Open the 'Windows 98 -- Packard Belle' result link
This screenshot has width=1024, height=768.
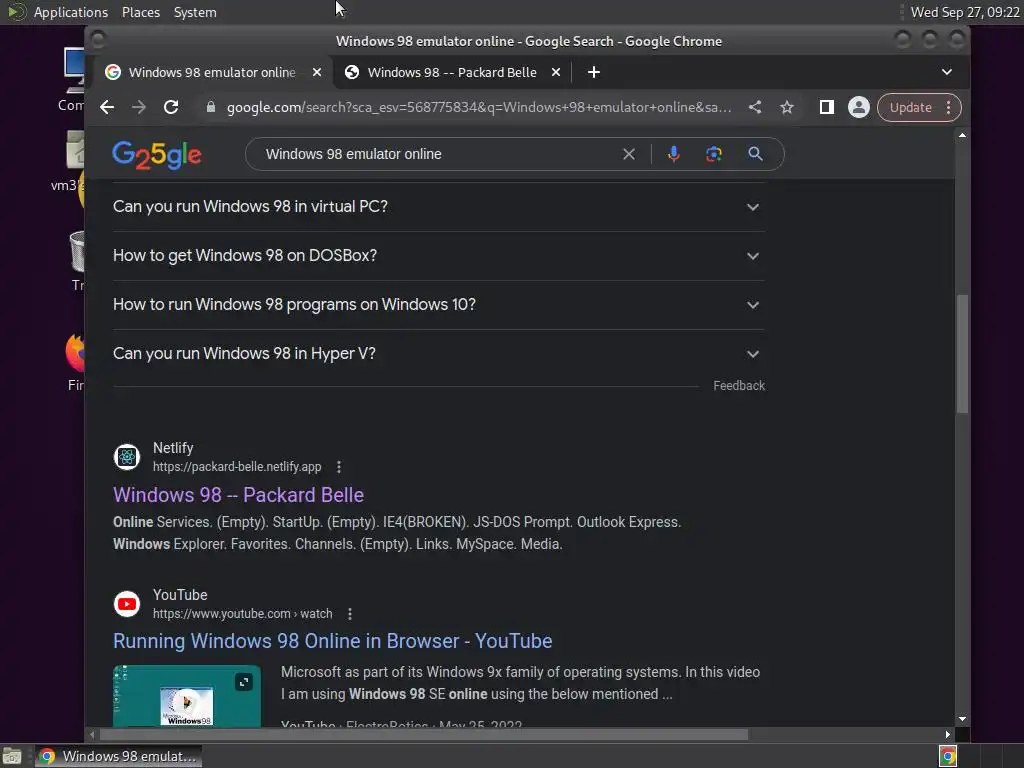[238, 495]
